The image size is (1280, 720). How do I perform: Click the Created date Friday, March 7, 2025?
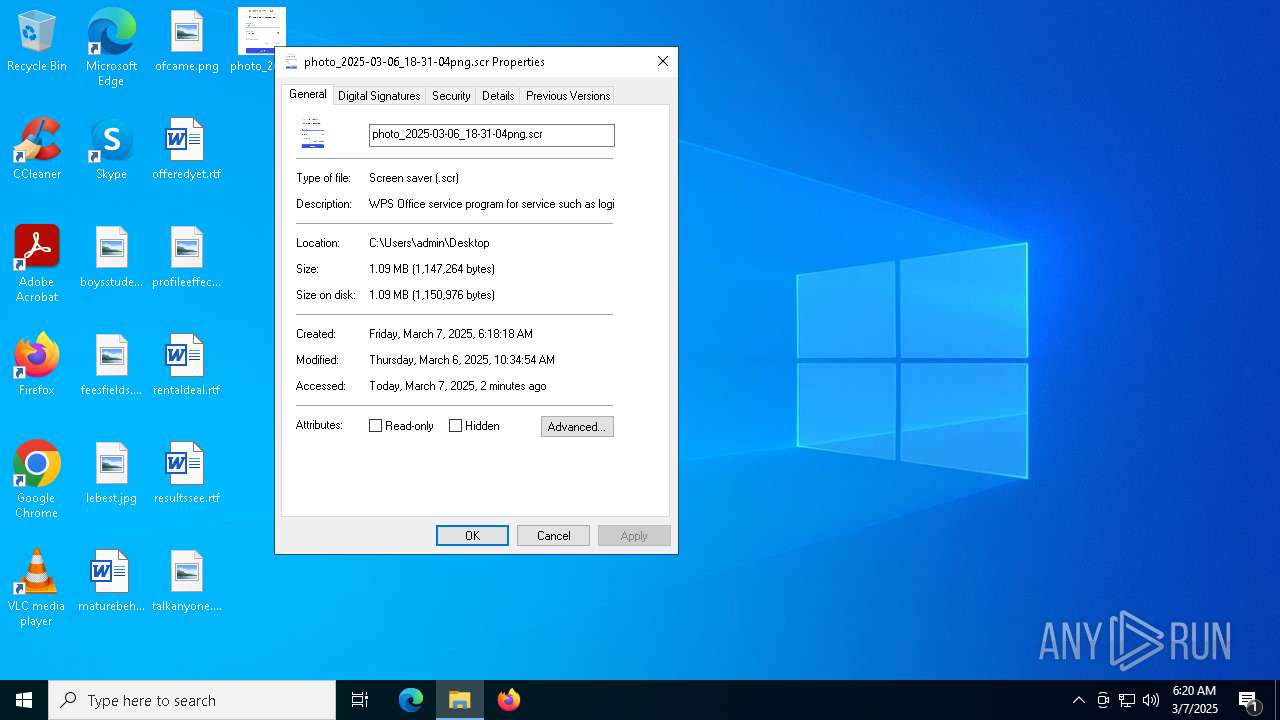(x=451, y=334)
